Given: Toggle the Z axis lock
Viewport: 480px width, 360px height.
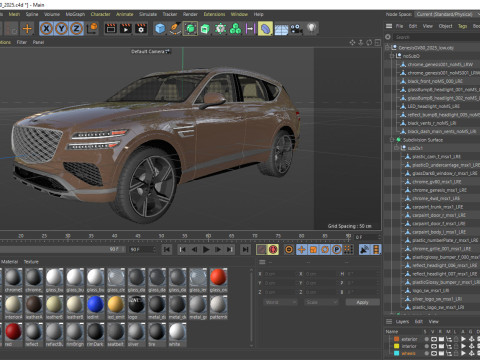Looking at the screenshot, I should click(x=76, y=29).
